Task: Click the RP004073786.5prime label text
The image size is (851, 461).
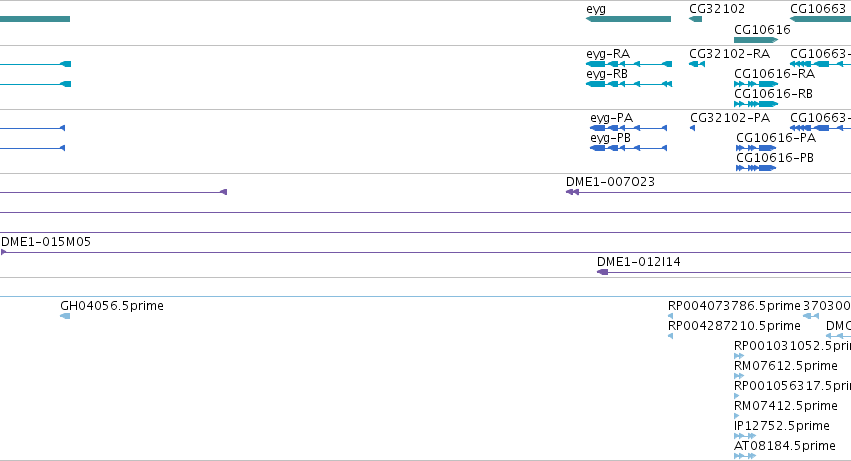Action: pos(734,306)
